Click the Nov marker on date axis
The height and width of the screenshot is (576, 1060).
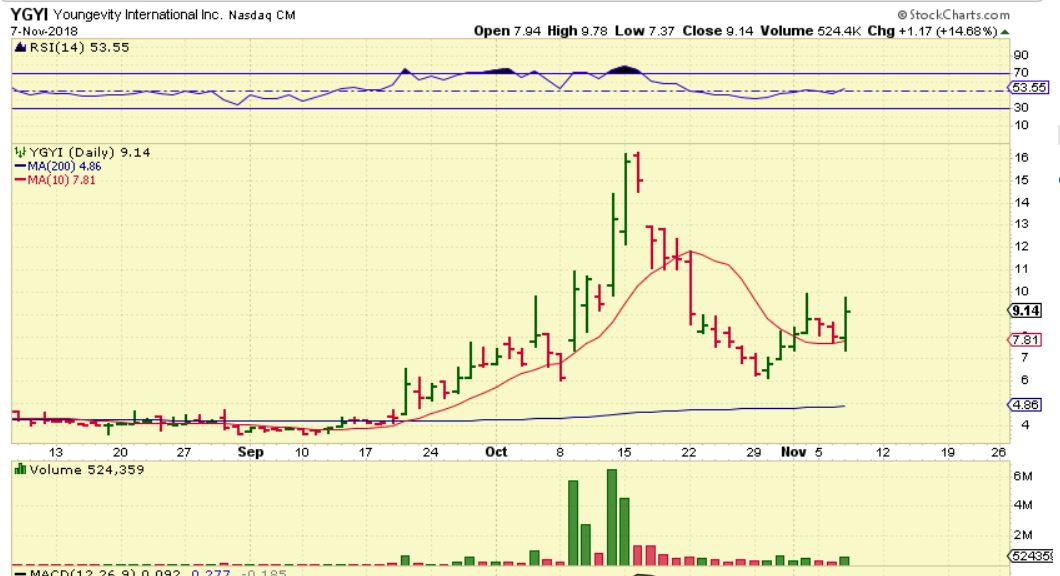pyautogui.click(x=793, y=452)
